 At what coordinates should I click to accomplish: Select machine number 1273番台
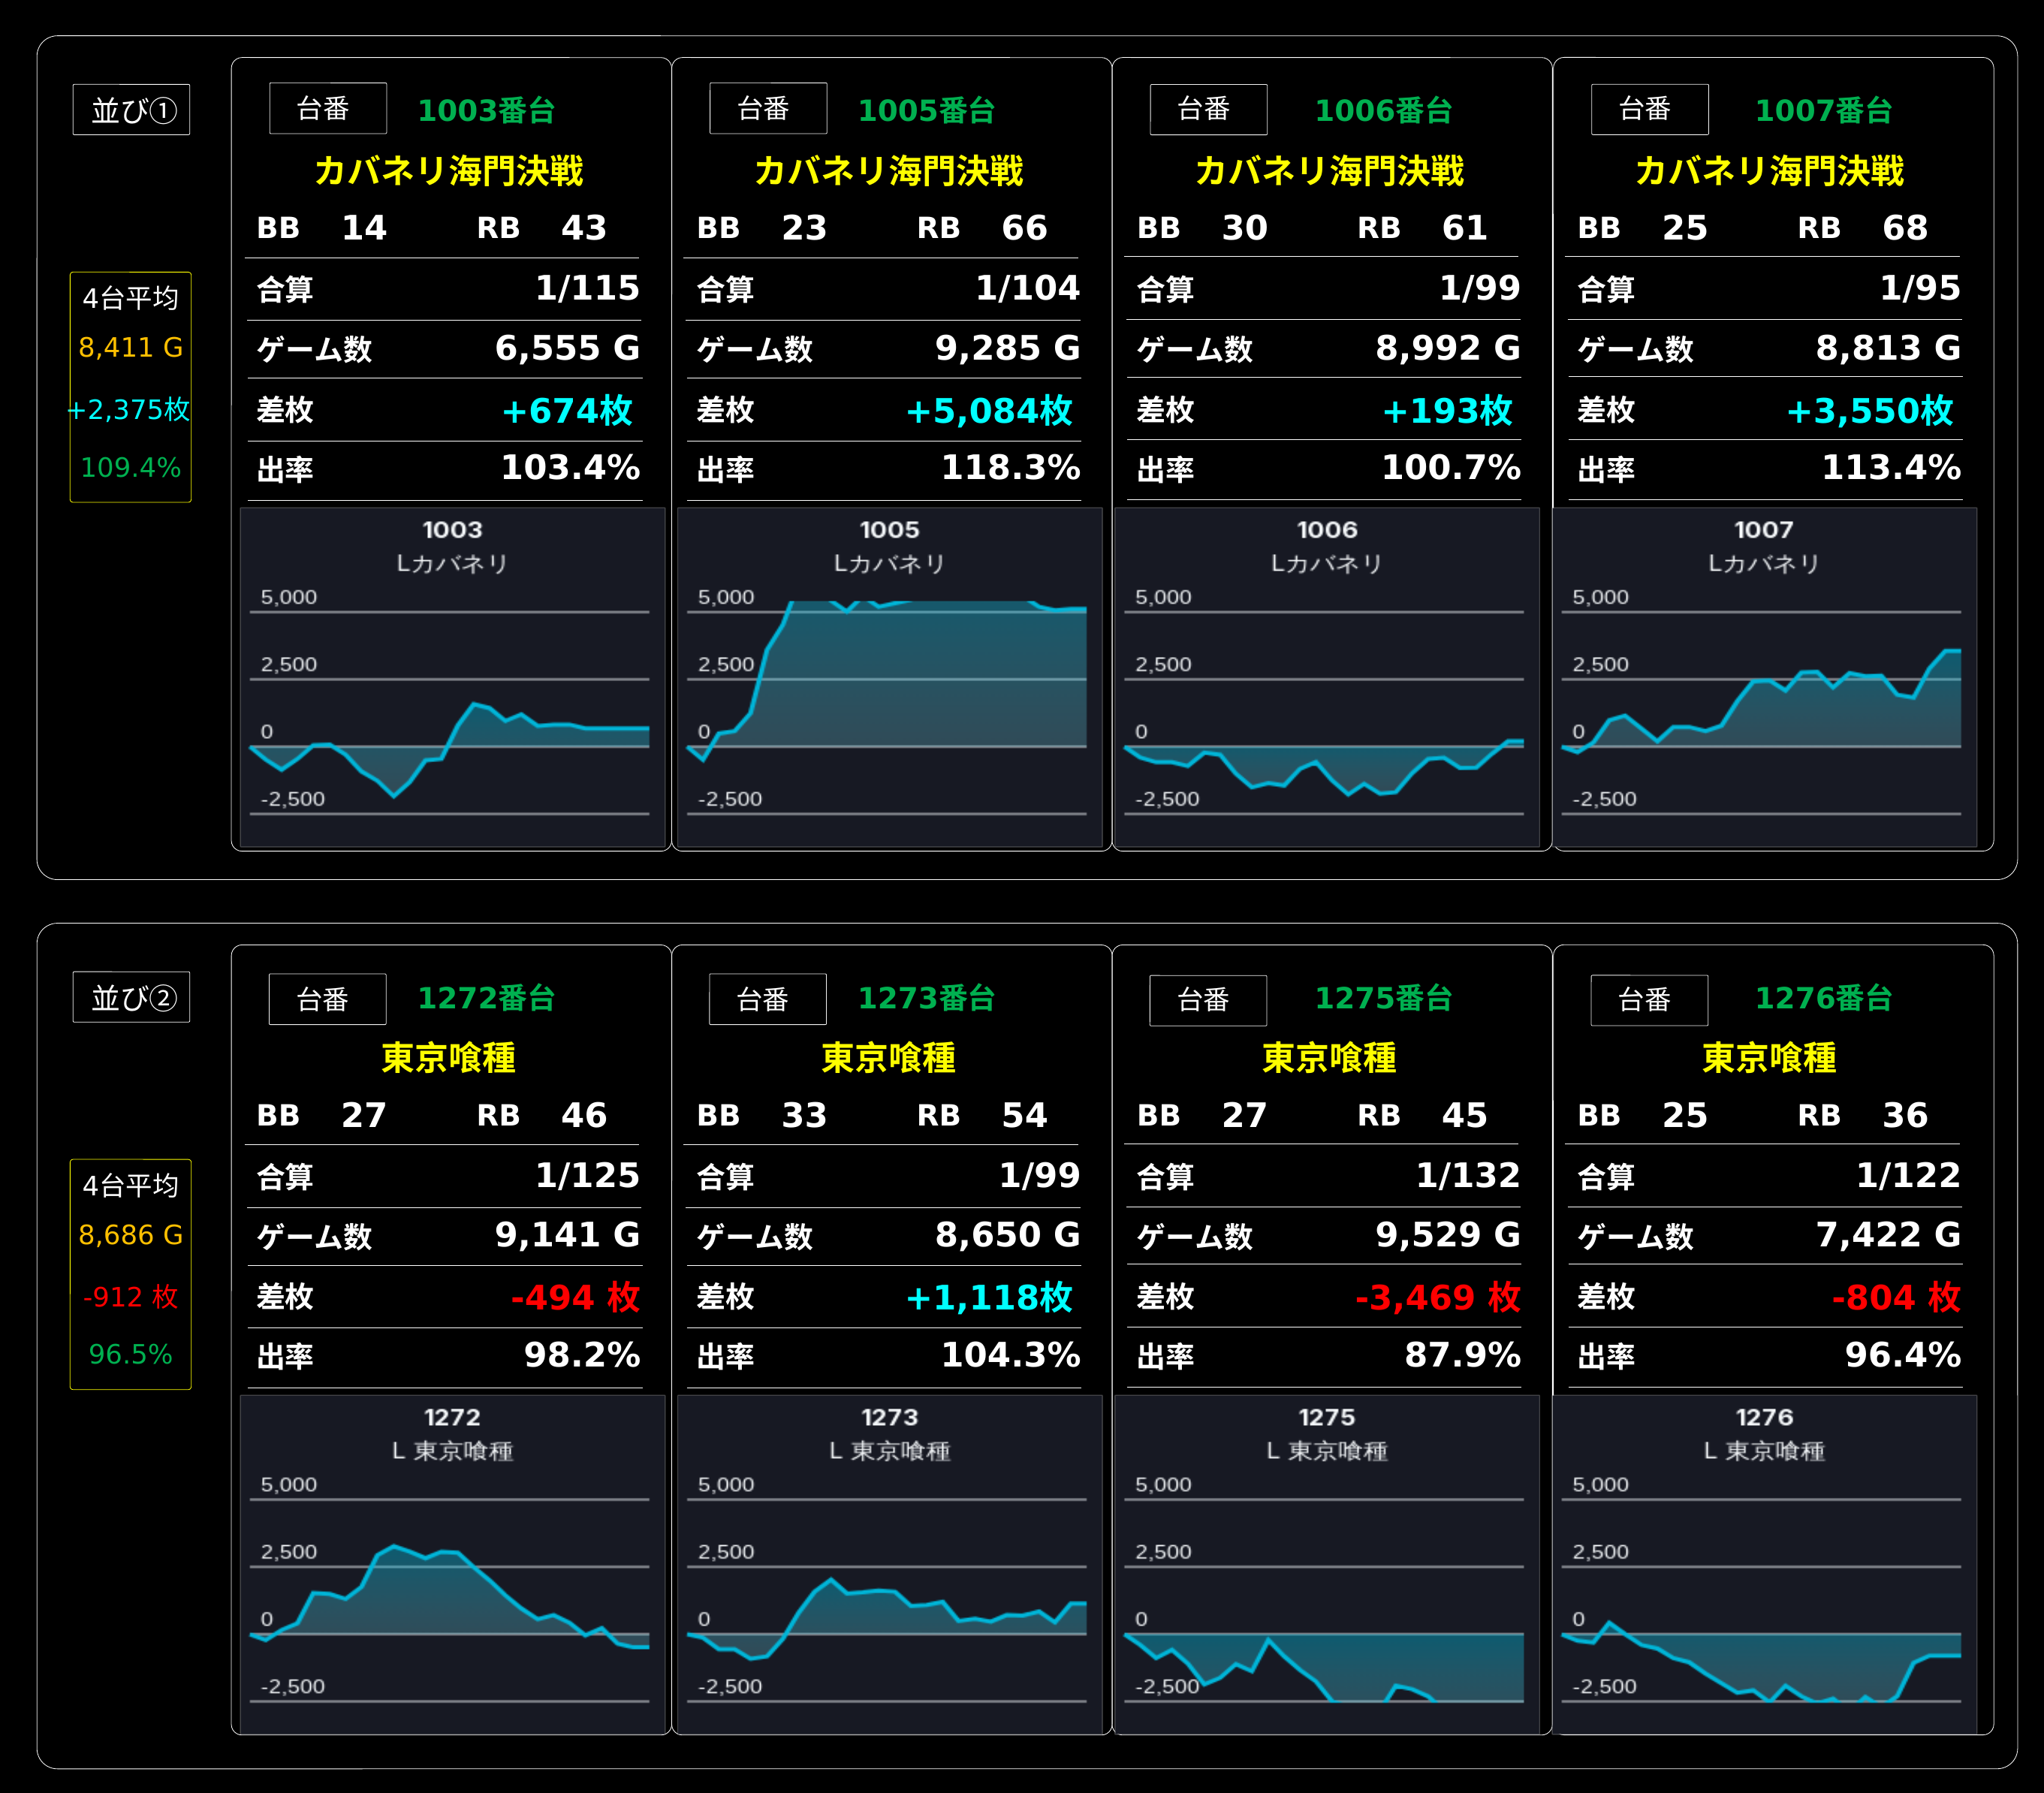click(x=926, y=997)
